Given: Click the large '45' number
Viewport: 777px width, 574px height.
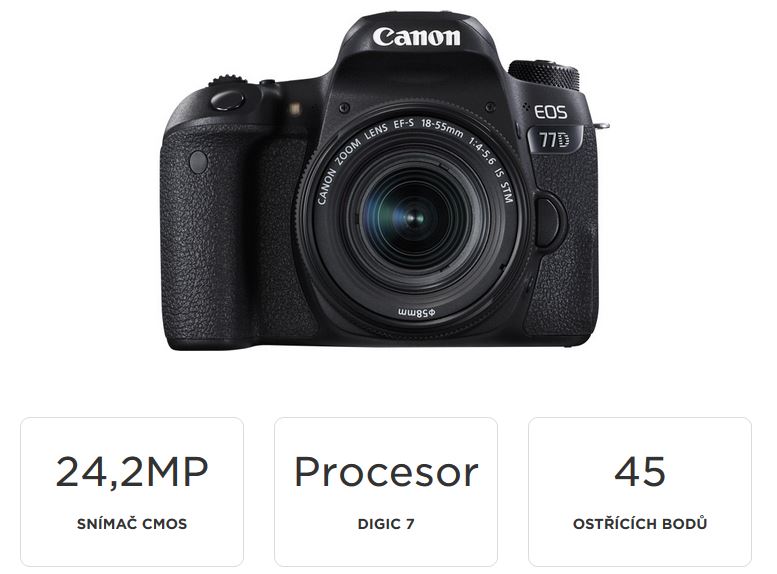Looking at the screenshot, I should pyautogui.click(x=640, y=471).
